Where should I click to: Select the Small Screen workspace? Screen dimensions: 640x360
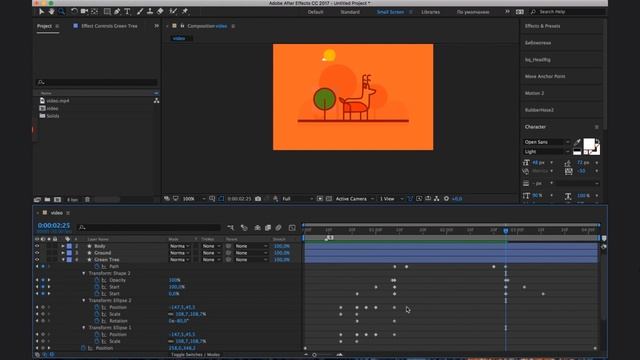pyautogui.click(x=390, y=12)
